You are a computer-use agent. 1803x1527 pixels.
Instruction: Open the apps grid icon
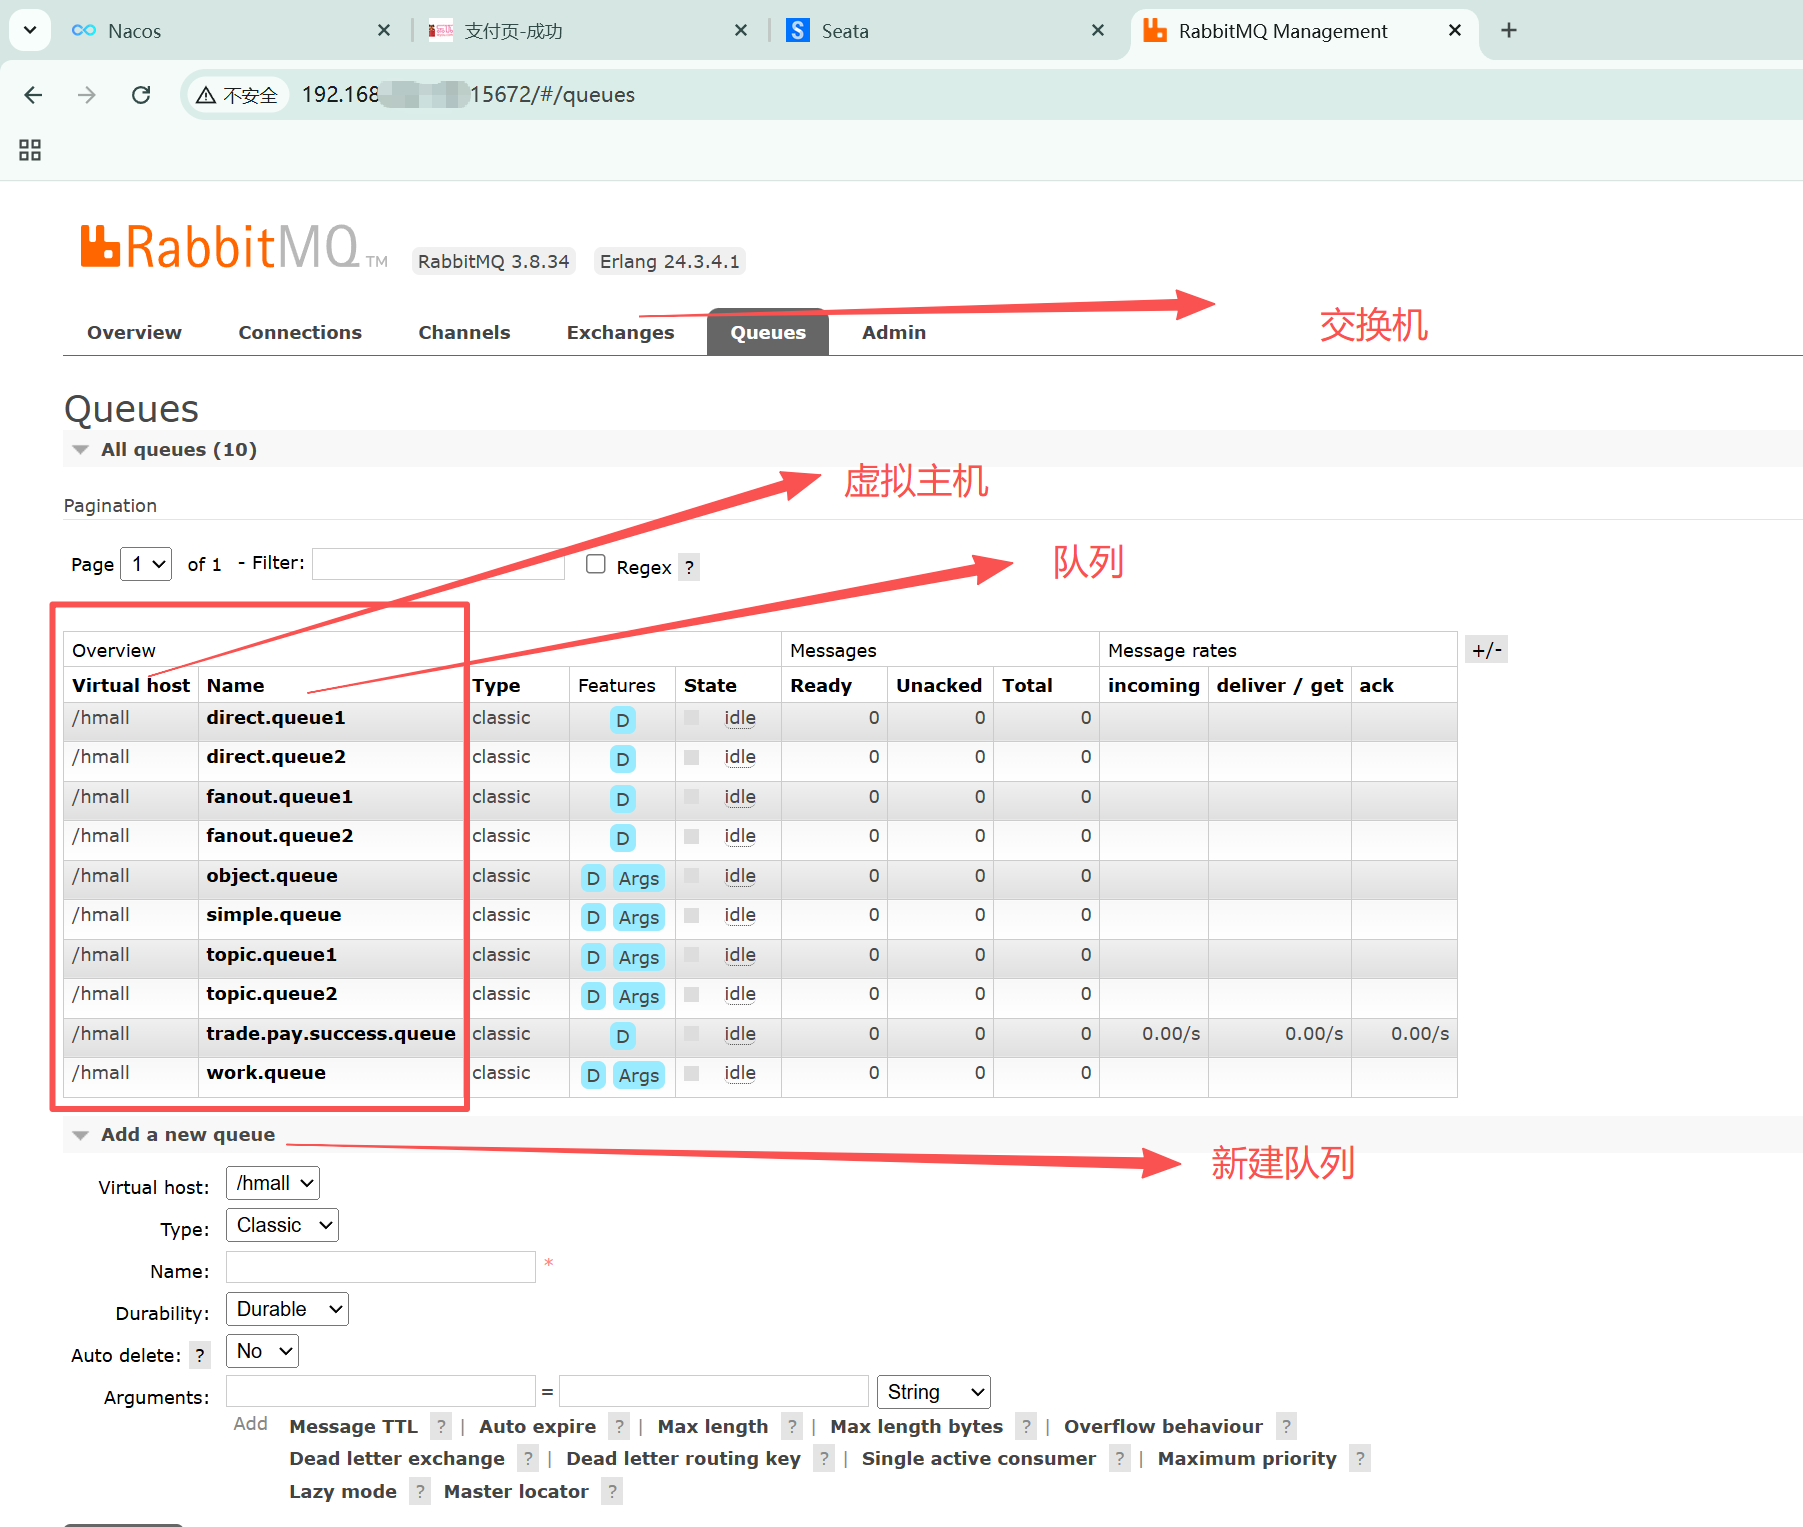(x=30, y=150)
